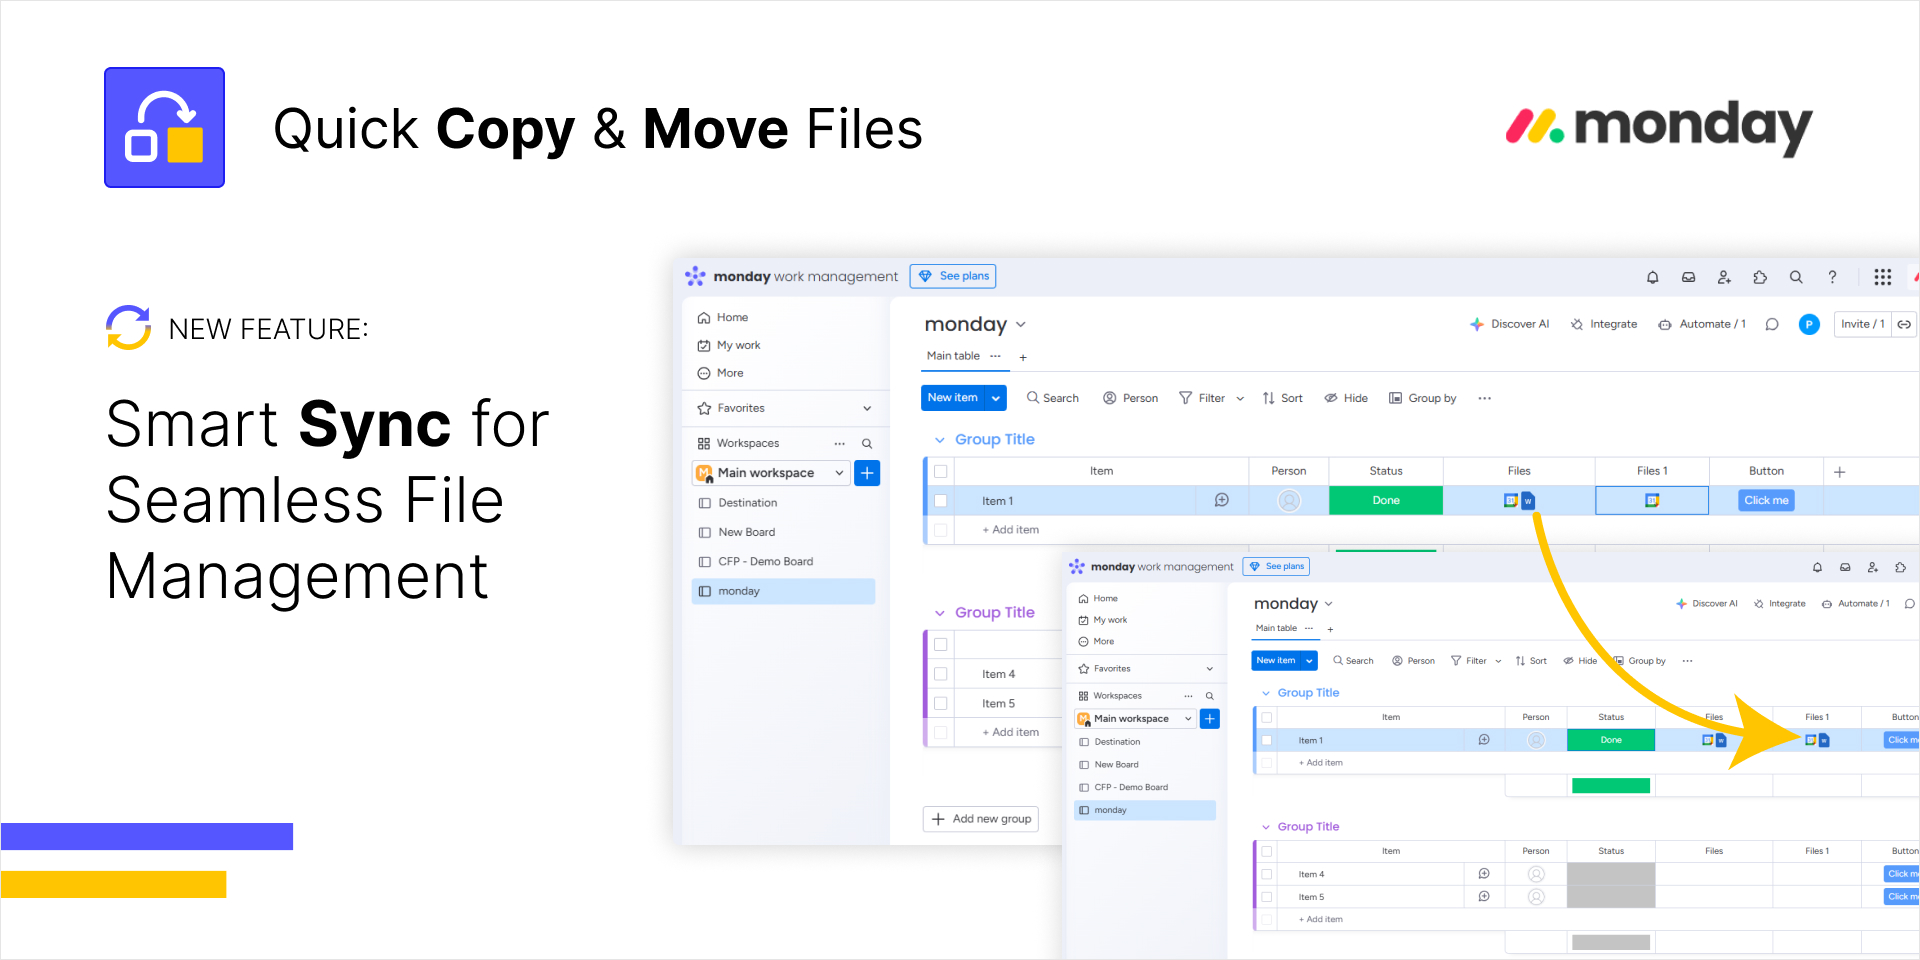Open Filter dropdown arrow in back window
Viewport: 1920px width, 960px height.
point(1240,398)
